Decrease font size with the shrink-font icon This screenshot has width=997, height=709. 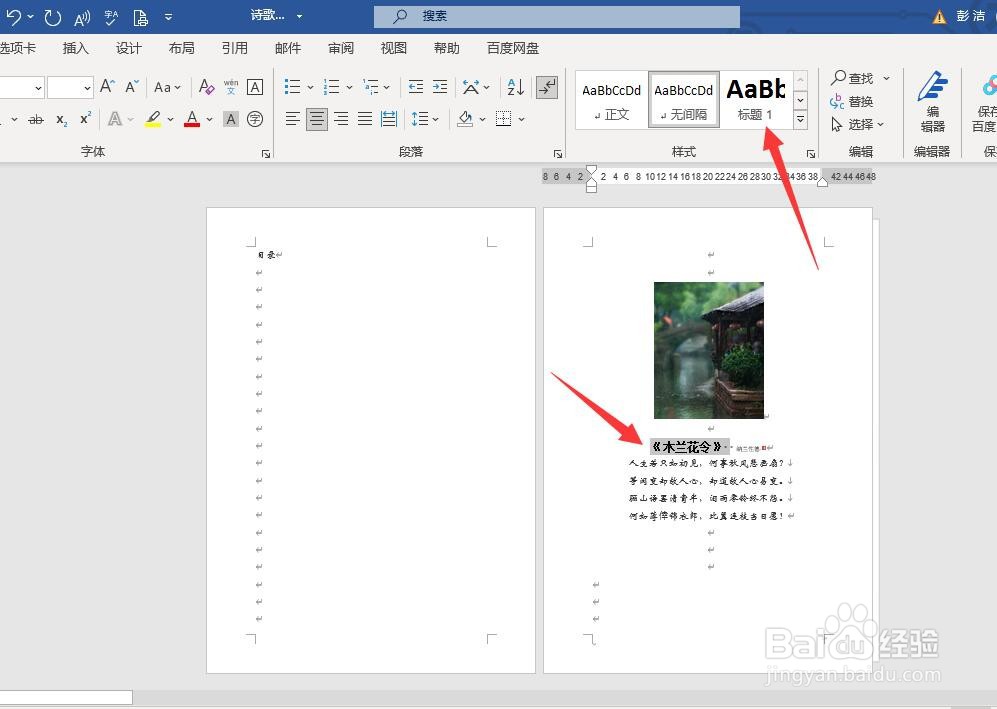132,86
